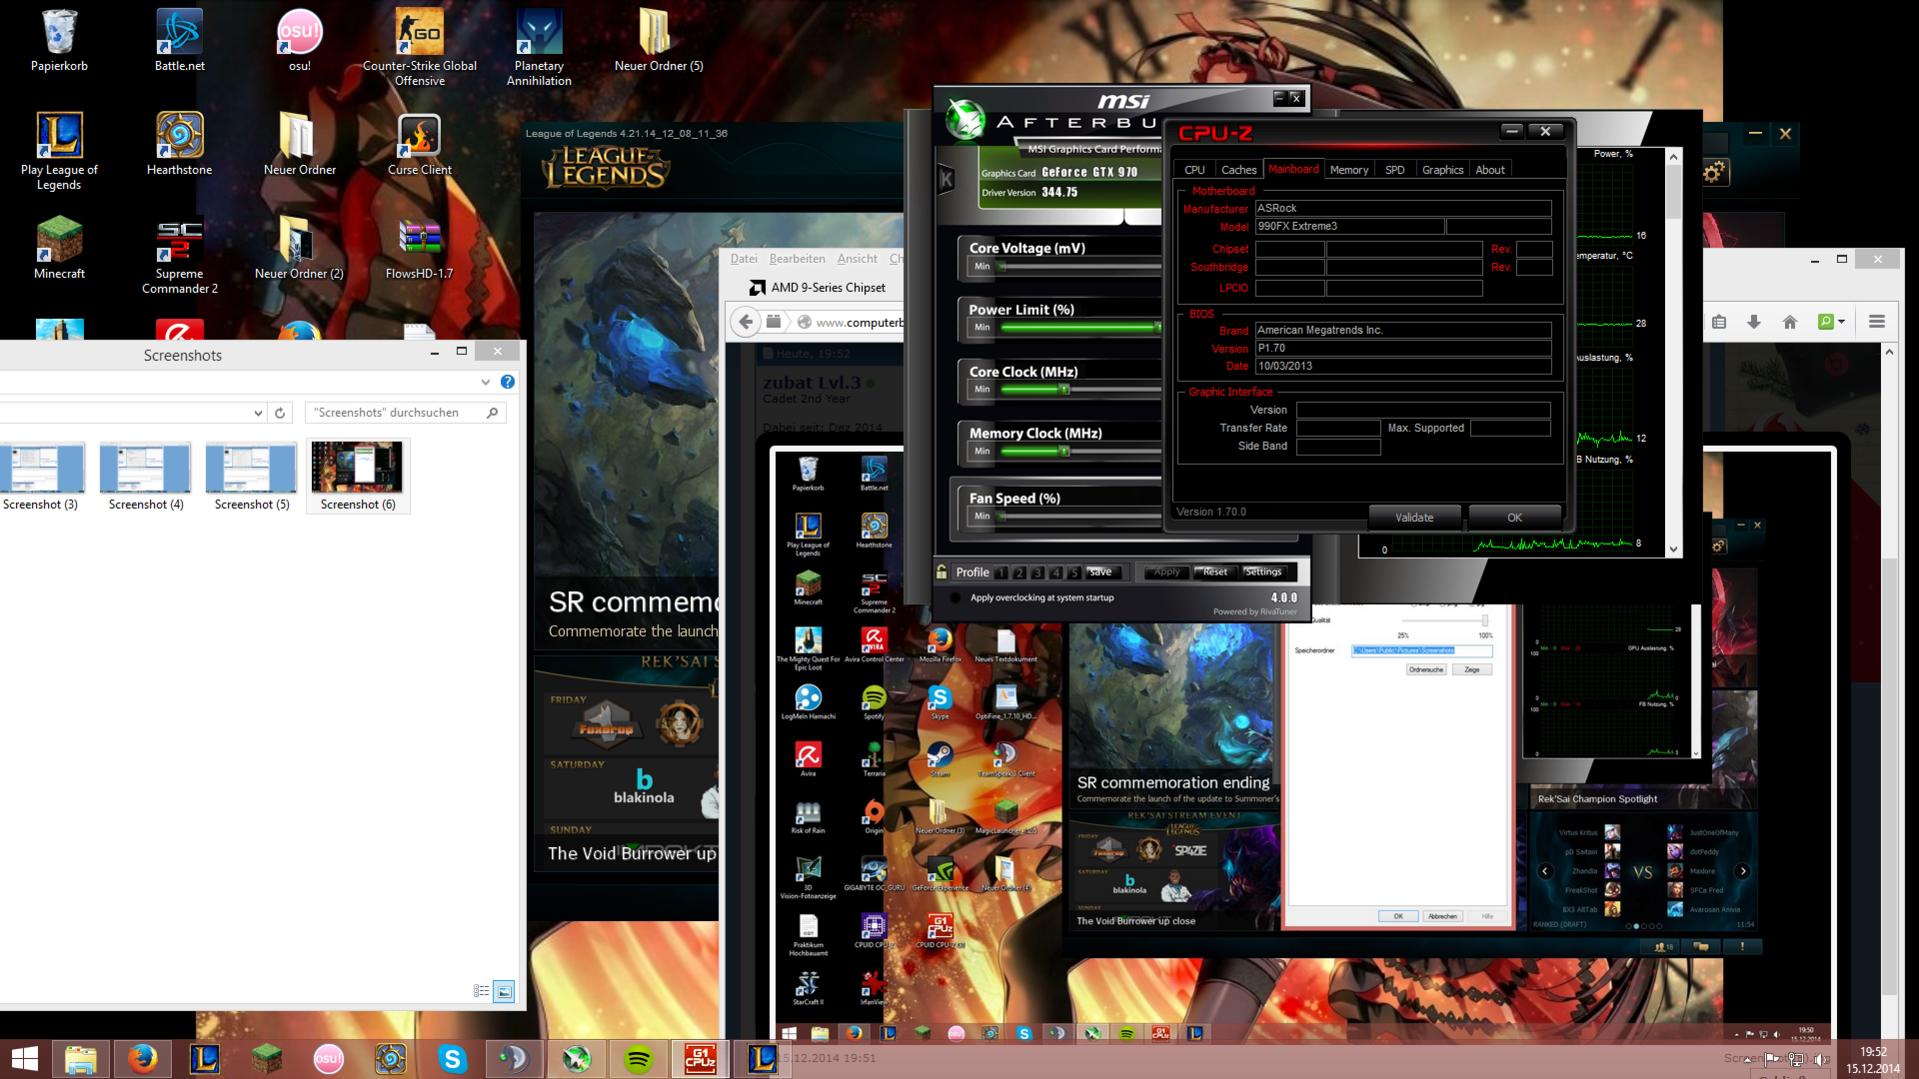Select the Neuer Ordner (5) folder
The height and width of the screenshot is (1079, 1919).
[659, 41]
